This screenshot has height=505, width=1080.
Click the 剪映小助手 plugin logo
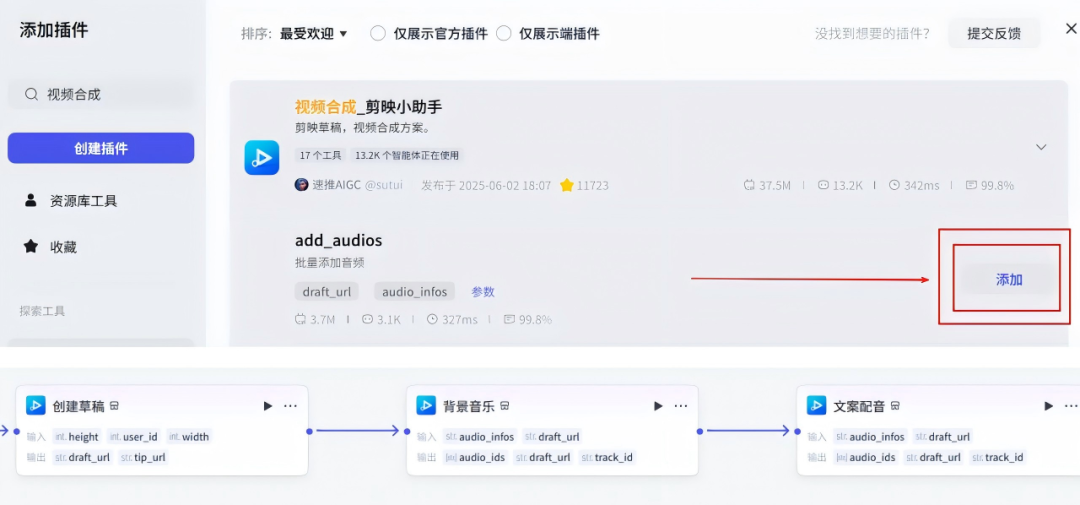262,158
